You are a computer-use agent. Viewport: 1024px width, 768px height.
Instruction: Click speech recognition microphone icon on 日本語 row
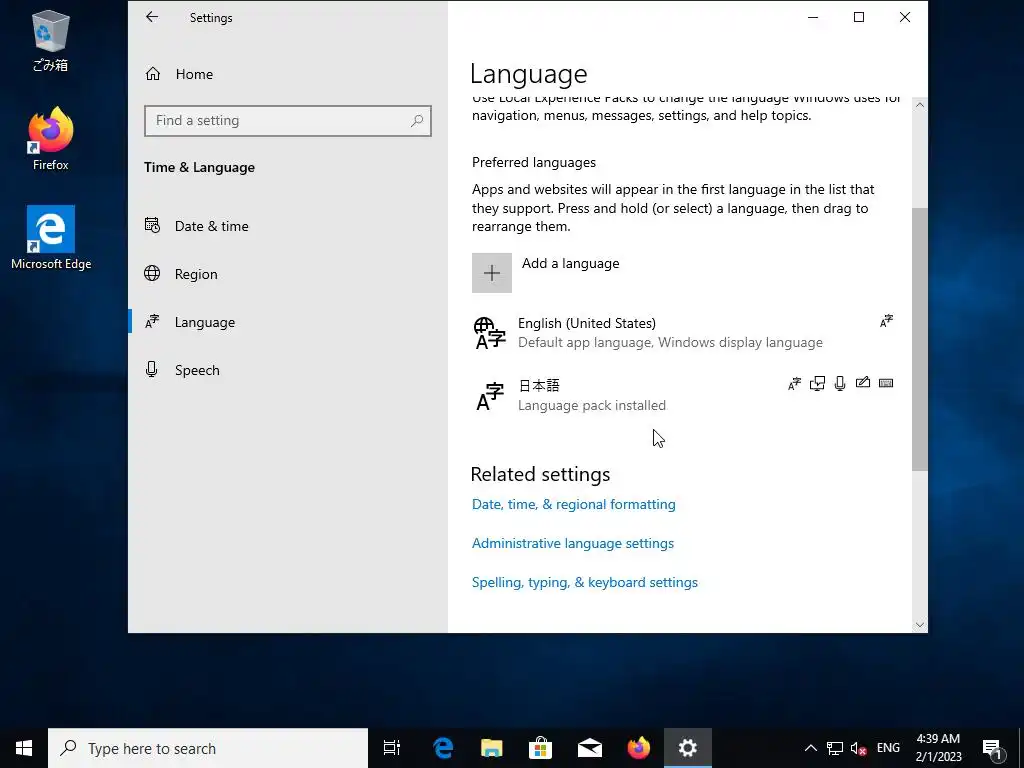840,384
